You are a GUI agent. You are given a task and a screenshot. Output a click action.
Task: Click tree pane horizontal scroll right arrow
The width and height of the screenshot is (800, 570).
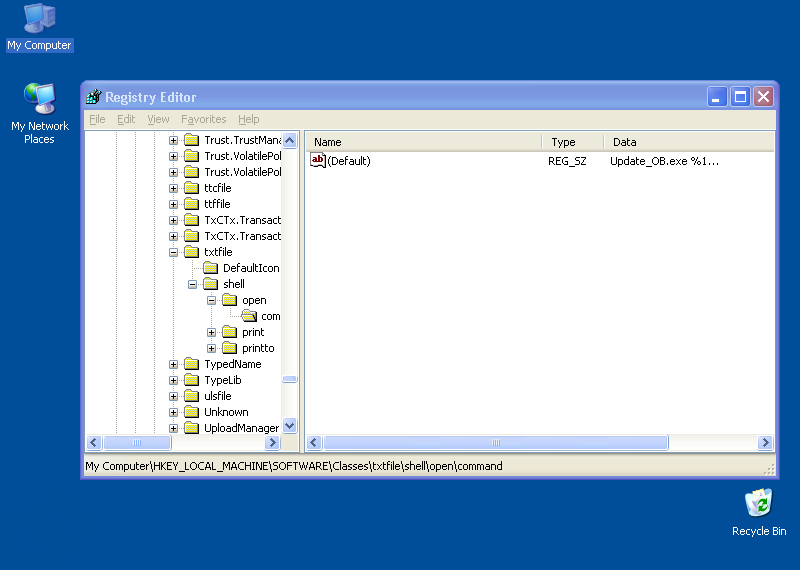pos(272,442)
